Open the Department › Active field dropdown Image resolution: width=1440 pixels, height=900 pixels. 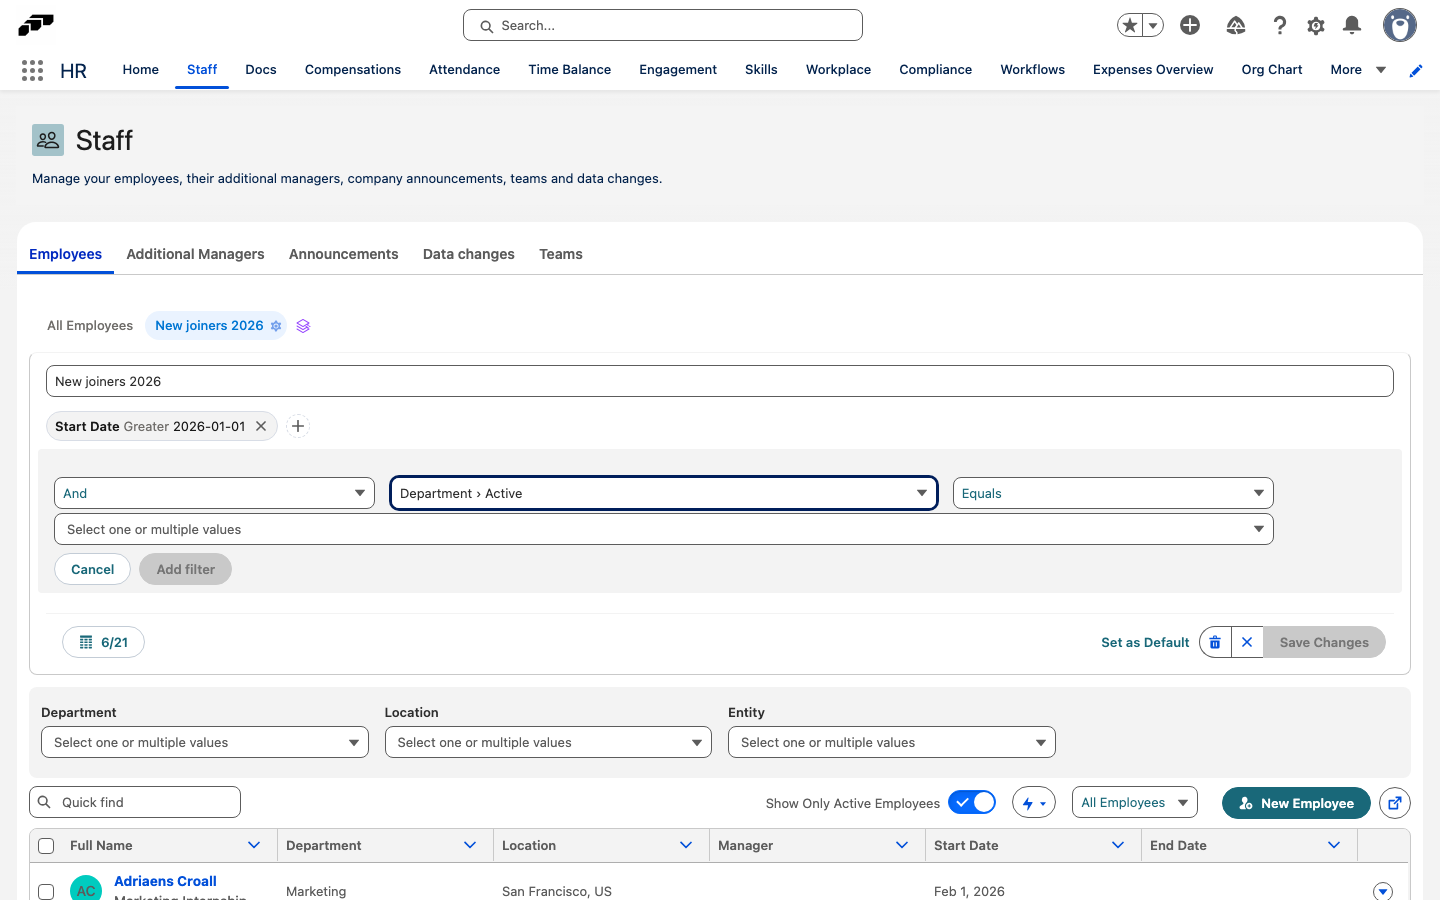[664, 493]
